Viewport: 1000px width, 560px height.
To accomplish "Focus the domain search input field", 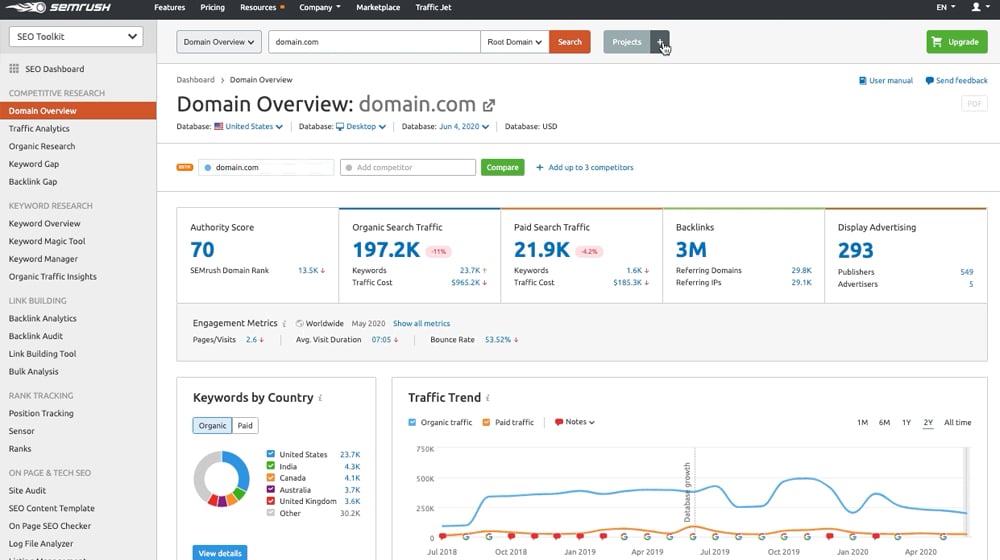I will (374, 42).
